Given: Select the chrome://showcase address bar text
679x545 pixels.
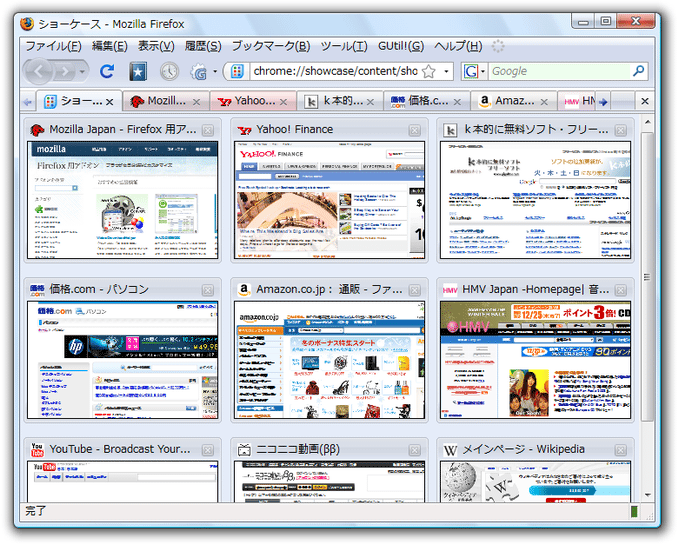Looking at the screenshot, I should click(x=335, y=71).
